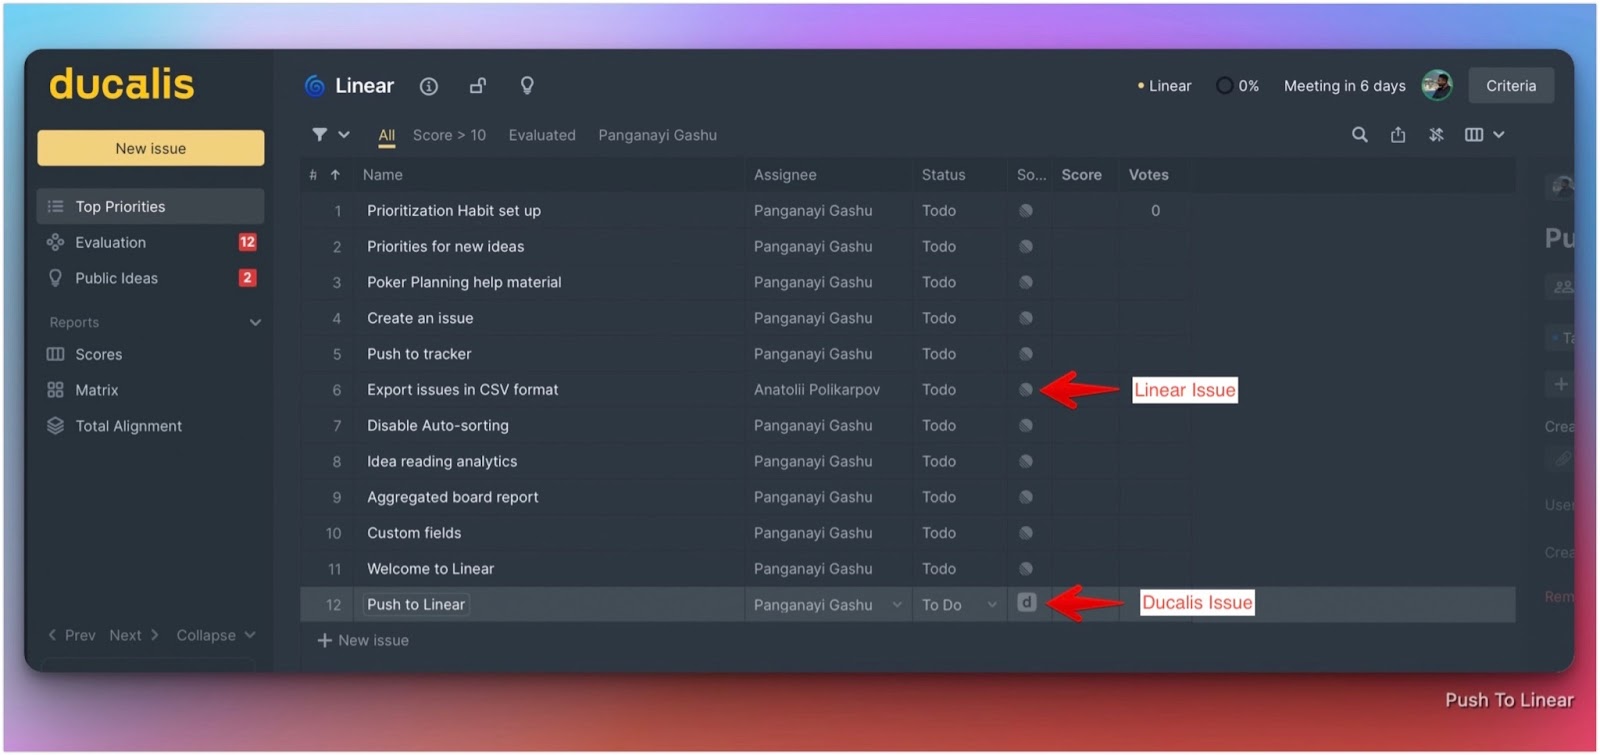Sort by Votes column header
1600x755 pixels.
click(1148, 175)
